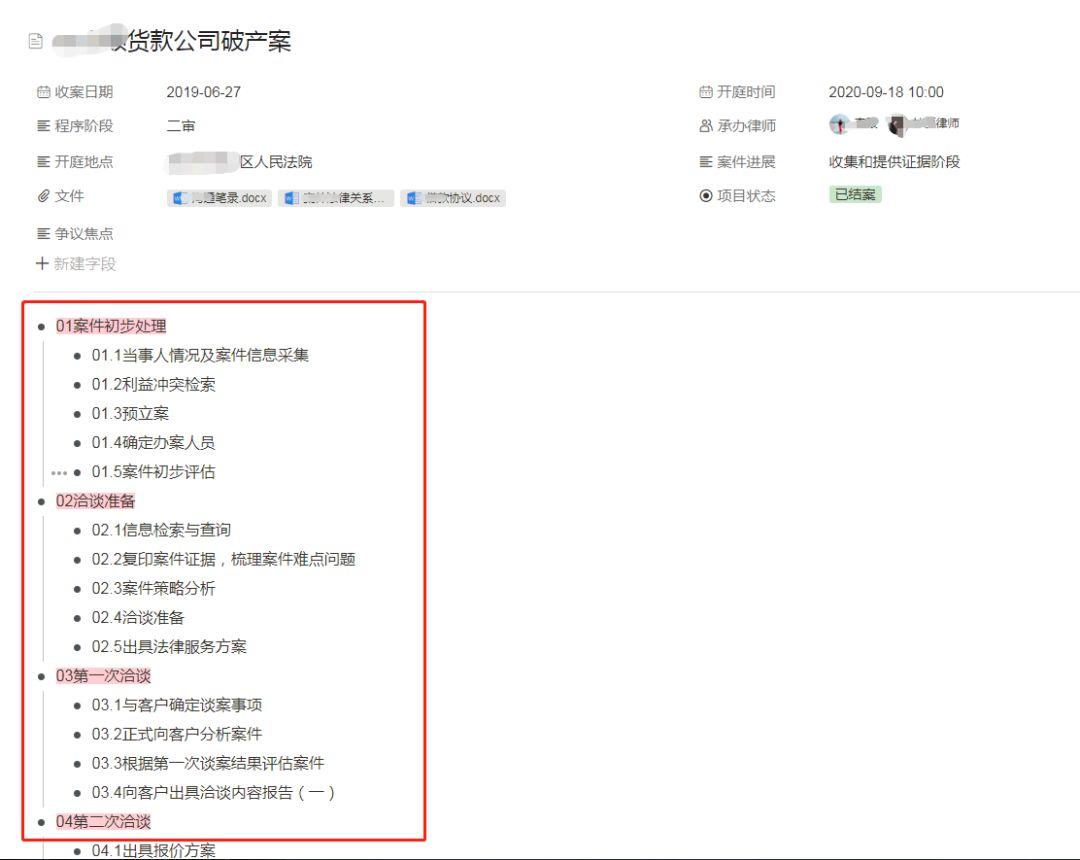
Task: Click the calendar icon next to 收案日期
Action: (x=43, y=92)
